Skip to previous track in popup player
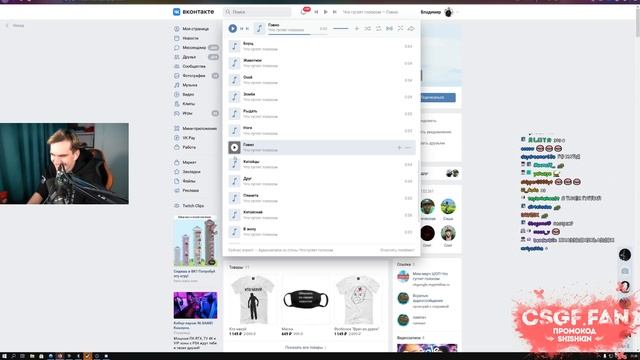Screen dimensions: 640x360 pyautogui.click(x=242, y=29)
